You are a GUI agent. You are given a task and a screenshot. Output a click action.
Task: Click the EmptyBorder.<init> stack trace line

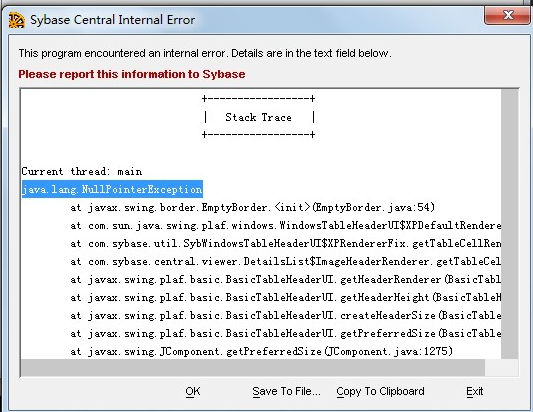coord(253,207)
